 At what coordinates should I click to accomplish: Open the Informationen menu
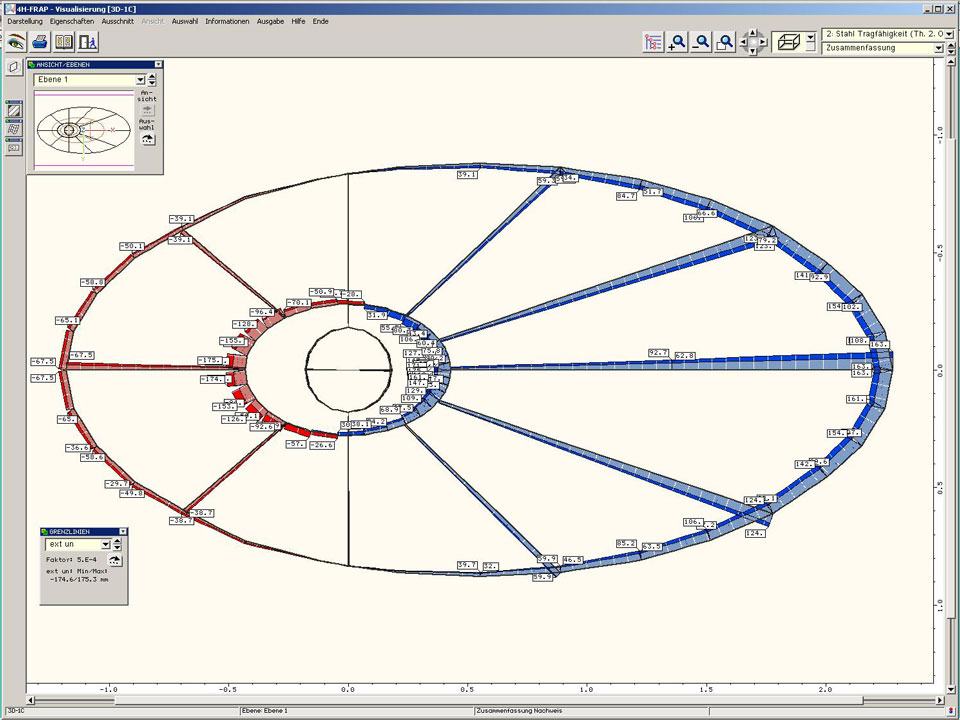coord(227,21)
